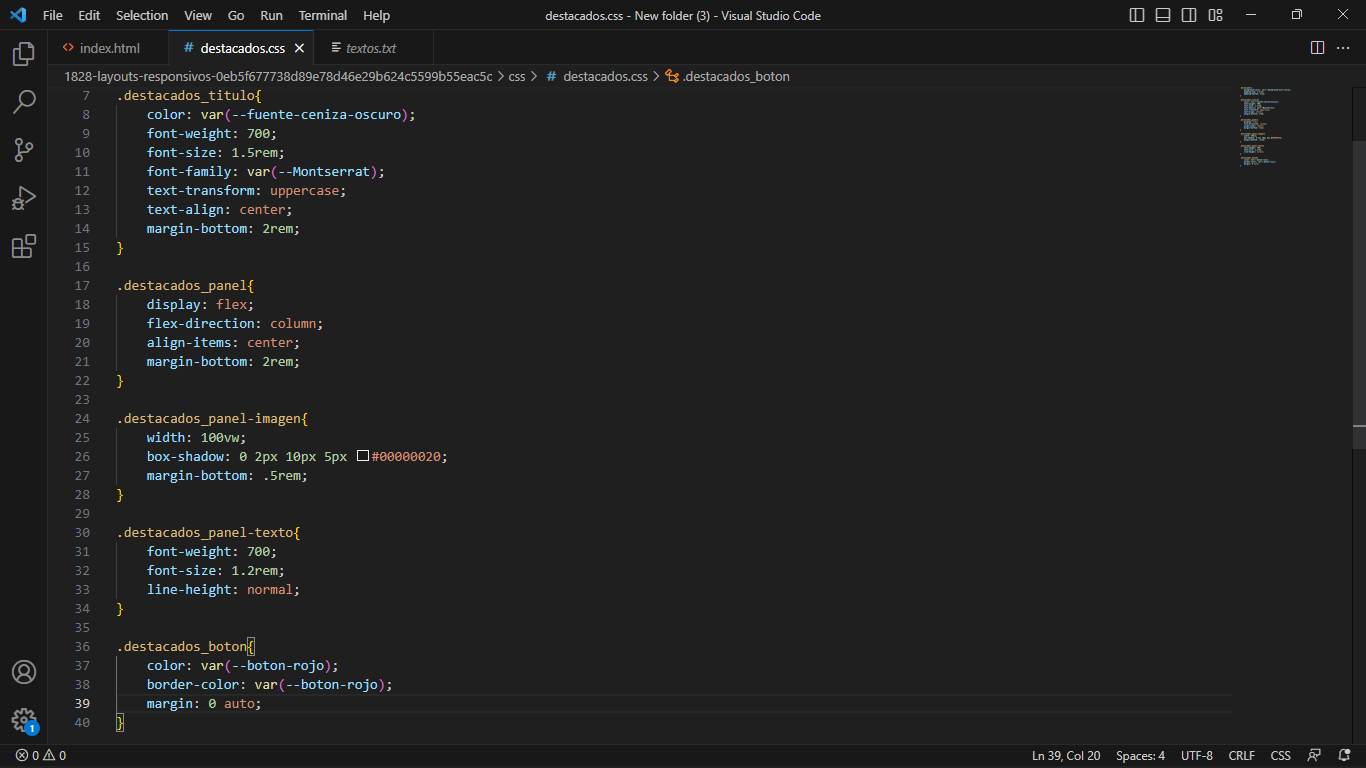Close the destacados.css tab
1366x768 pixels.
(299, 48)
